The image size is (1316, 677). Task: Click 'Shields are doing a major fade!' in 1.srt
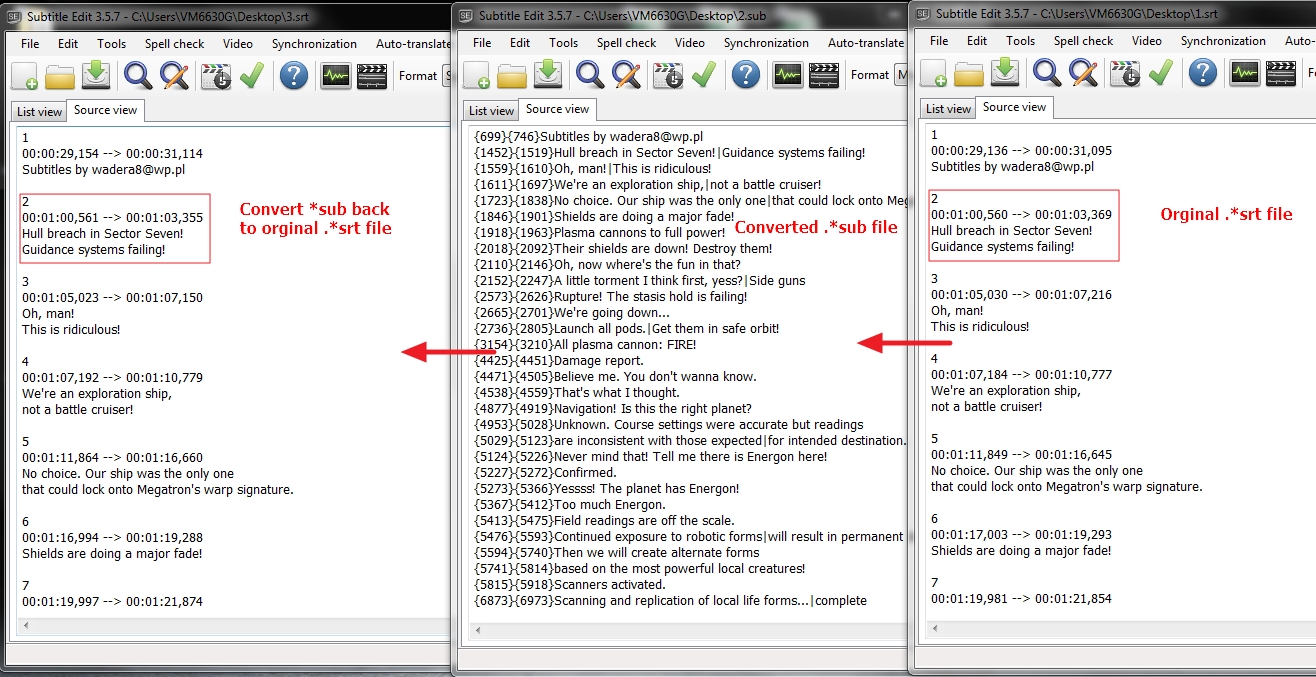pyautogui.click(x=1021, y=551)
